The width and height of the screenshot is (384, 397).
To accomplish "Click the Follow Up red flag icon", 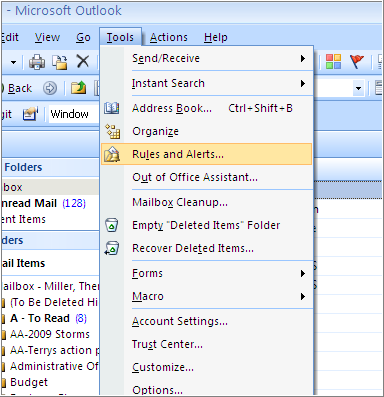I will point(357,62).
